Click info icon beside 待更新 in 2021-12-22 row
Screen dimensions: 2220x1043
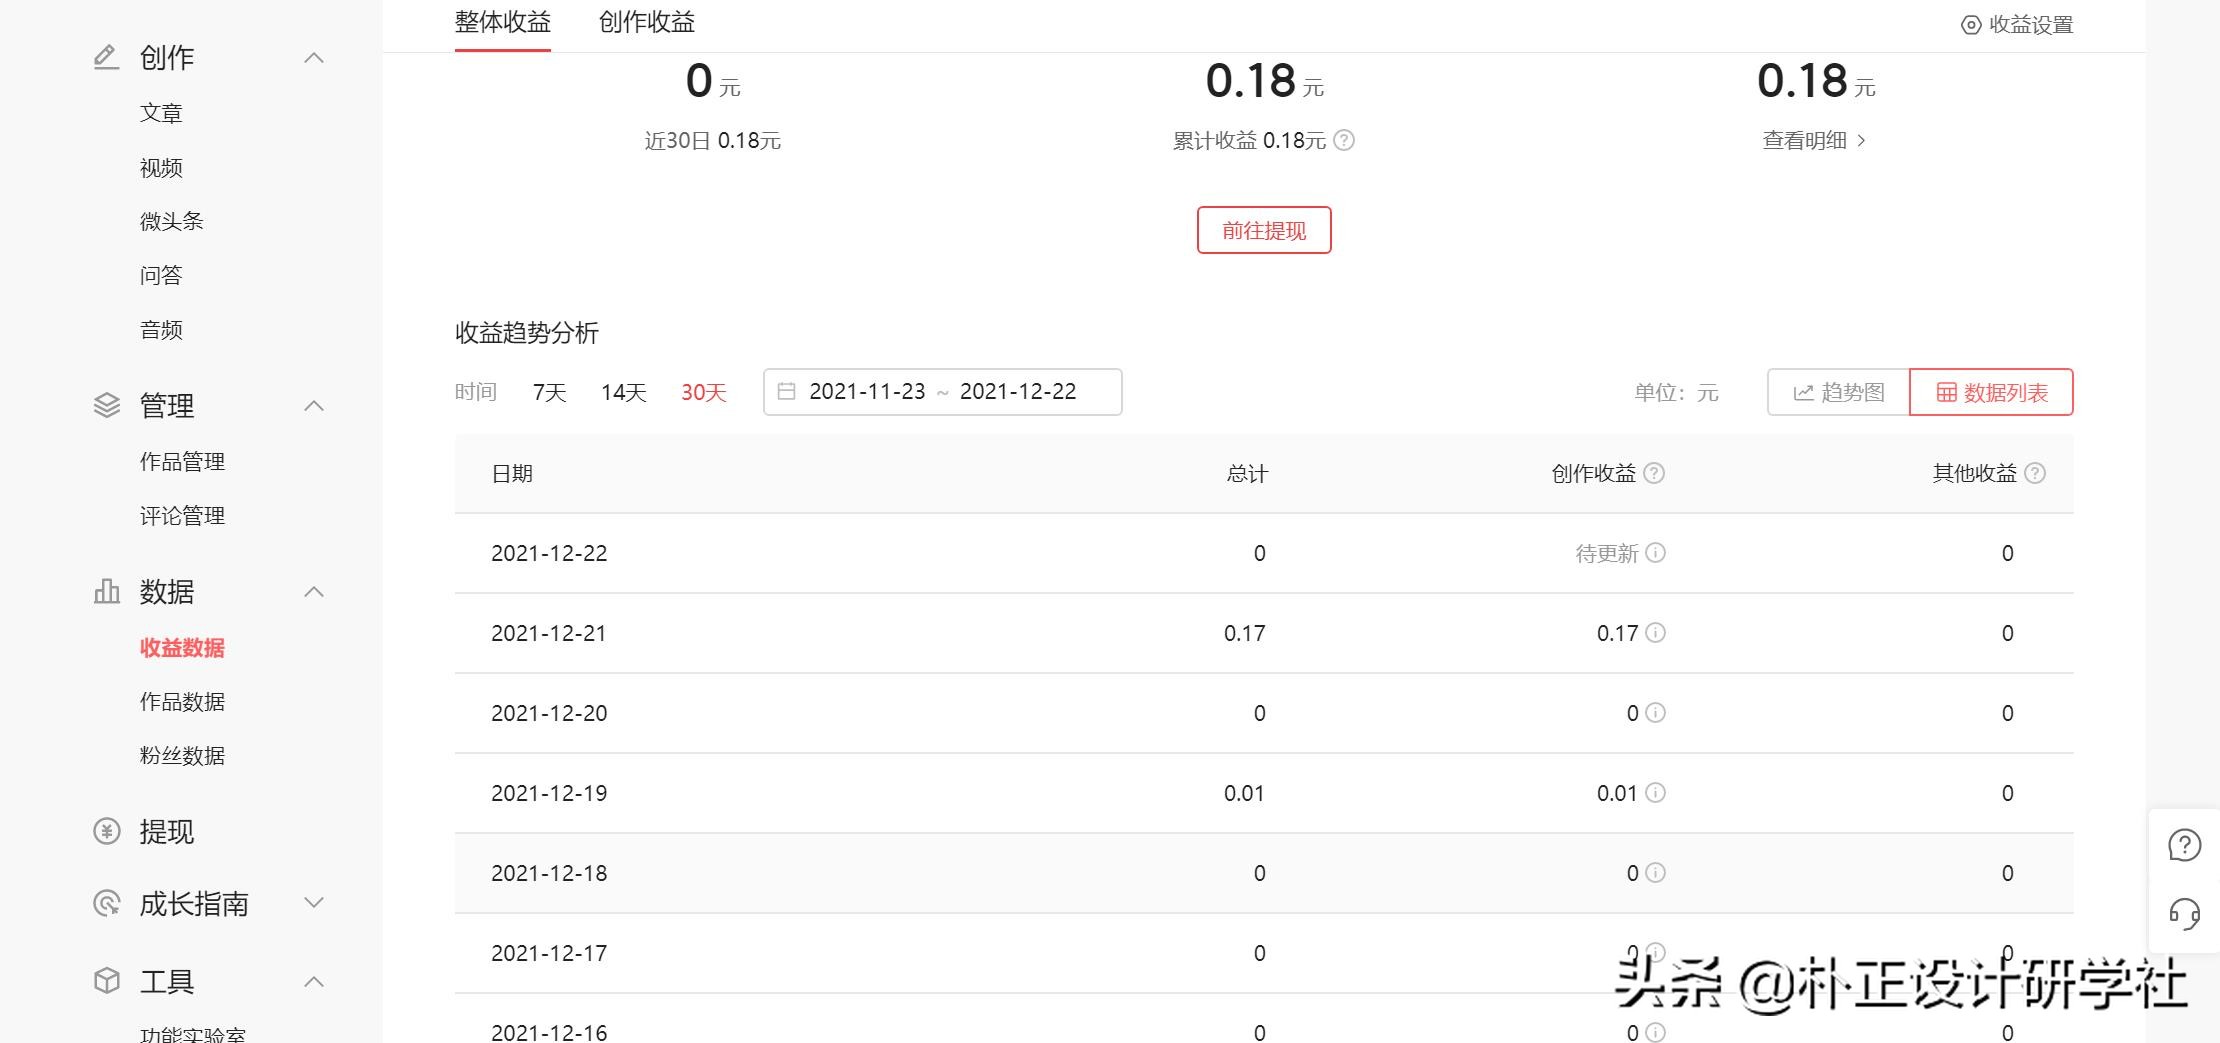click(x=1655, y=553)
